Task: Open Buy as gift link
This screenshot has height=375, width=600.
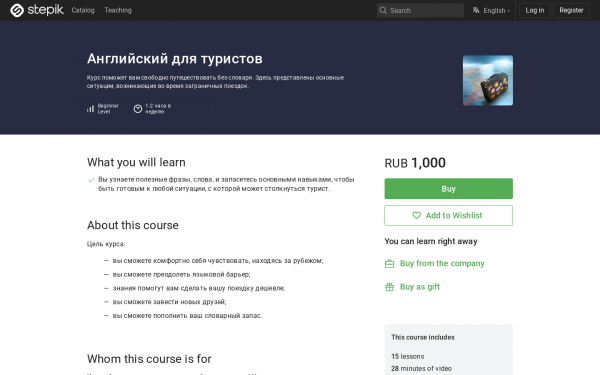Action: coord(420,287)
